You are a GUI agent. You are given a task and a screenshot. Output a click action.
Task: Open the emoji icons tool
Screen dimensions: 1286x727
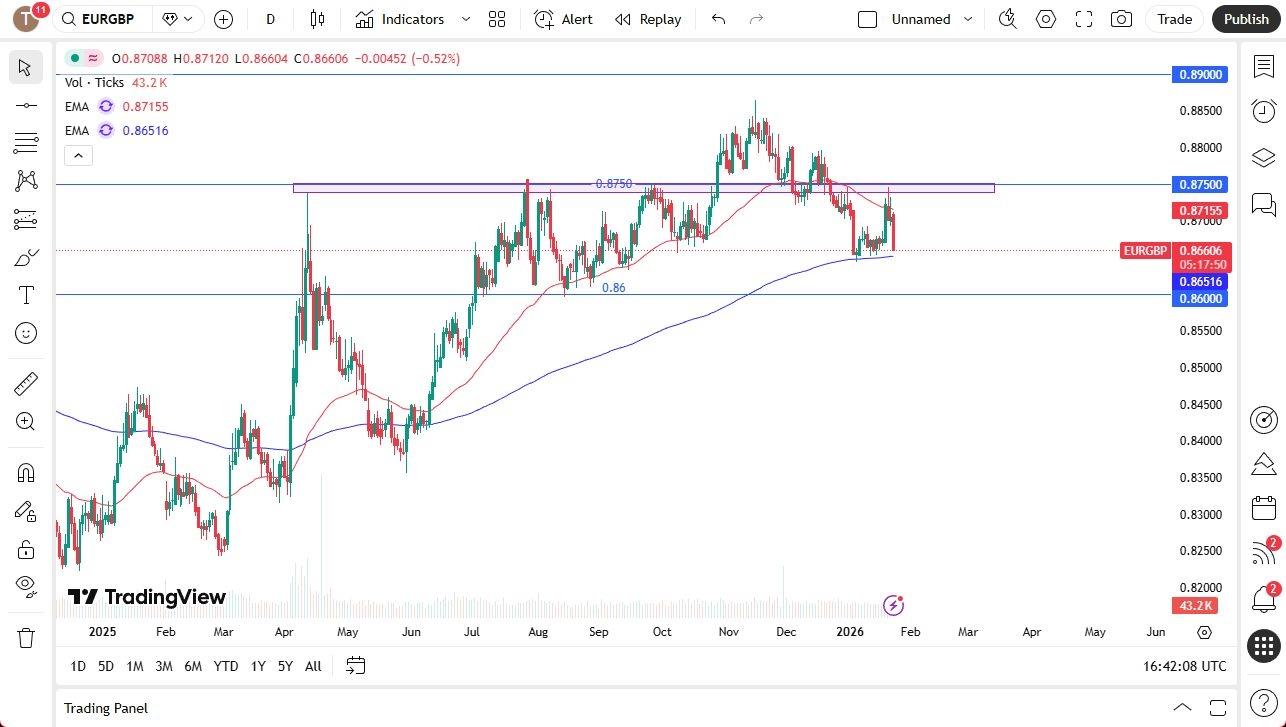click(x=26, y=333)
